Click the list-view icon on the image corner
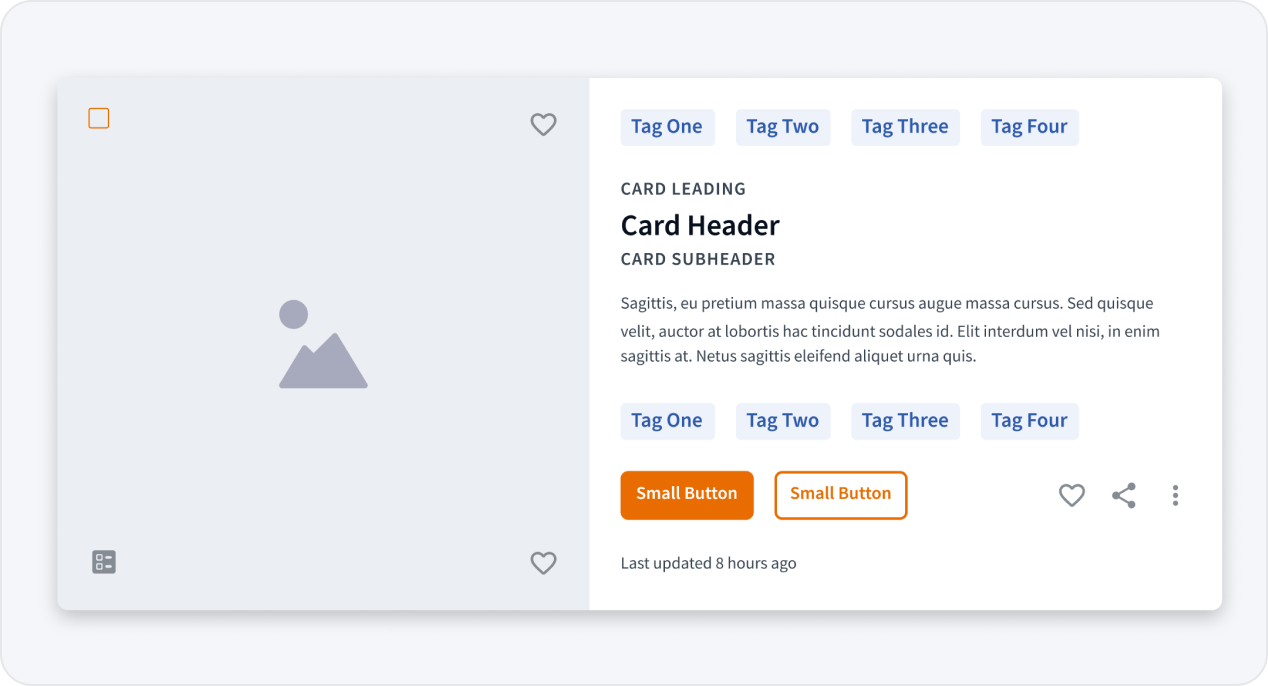This screenshot has height=686, width=1268. pyautogui.click(x=103, y=561)
